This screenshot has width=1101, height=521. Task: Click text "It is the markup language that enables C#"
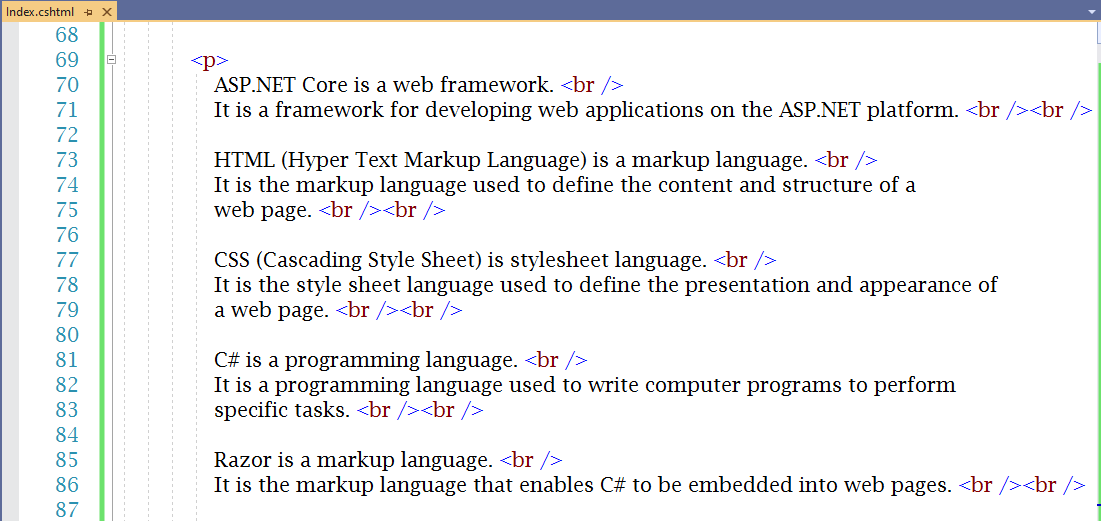click(420, 485)
